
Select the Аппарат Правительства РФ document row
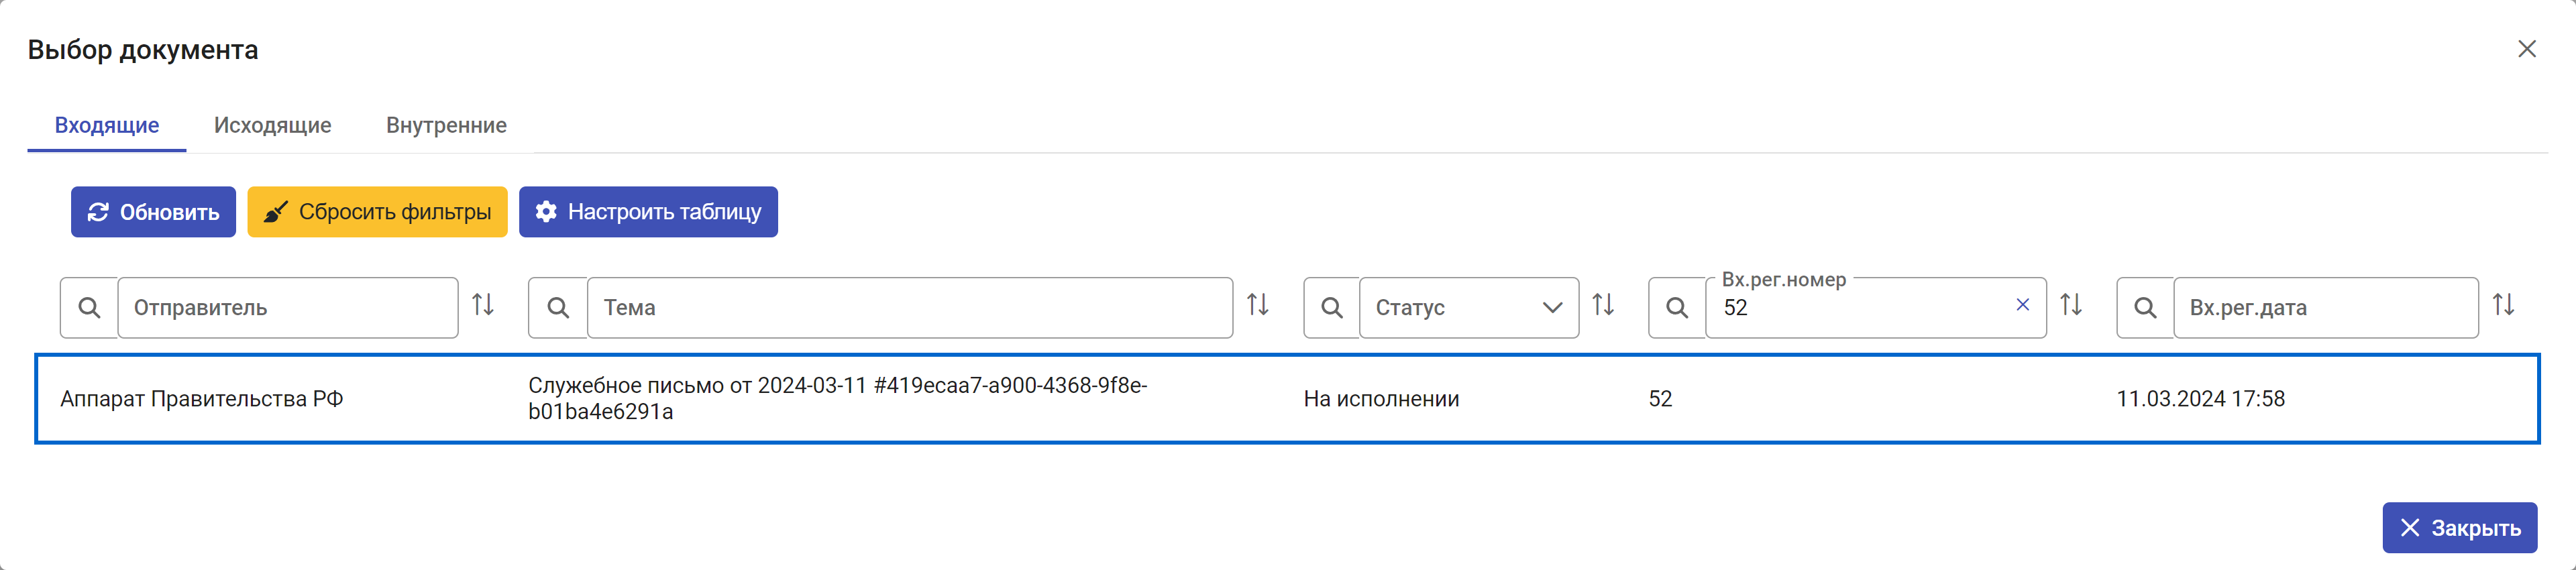click(x=1287, y=398)
